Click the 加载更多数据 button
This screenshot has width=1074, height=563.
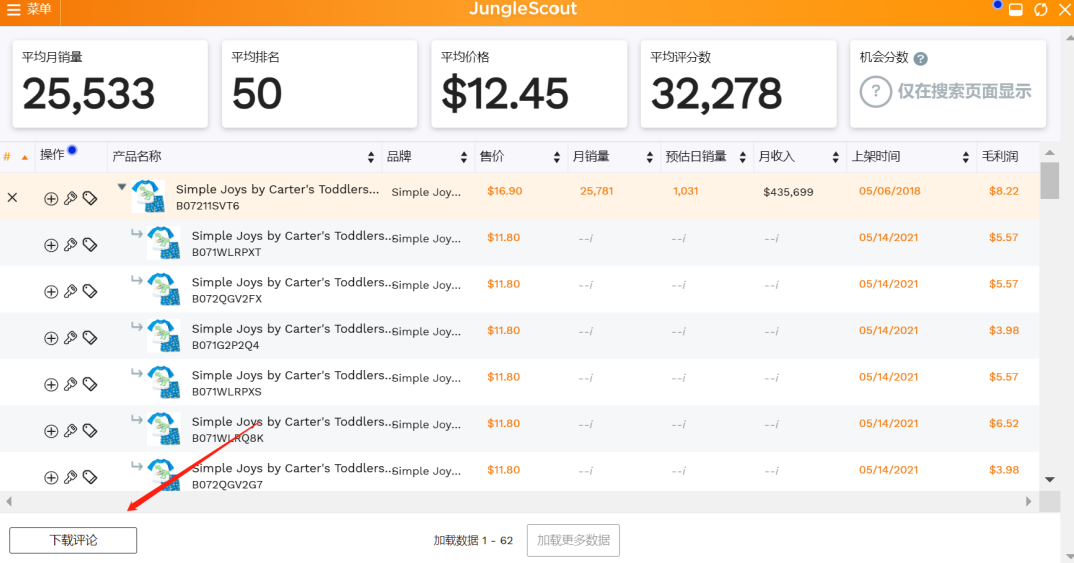pyautogui.click(x=573, y=540)
